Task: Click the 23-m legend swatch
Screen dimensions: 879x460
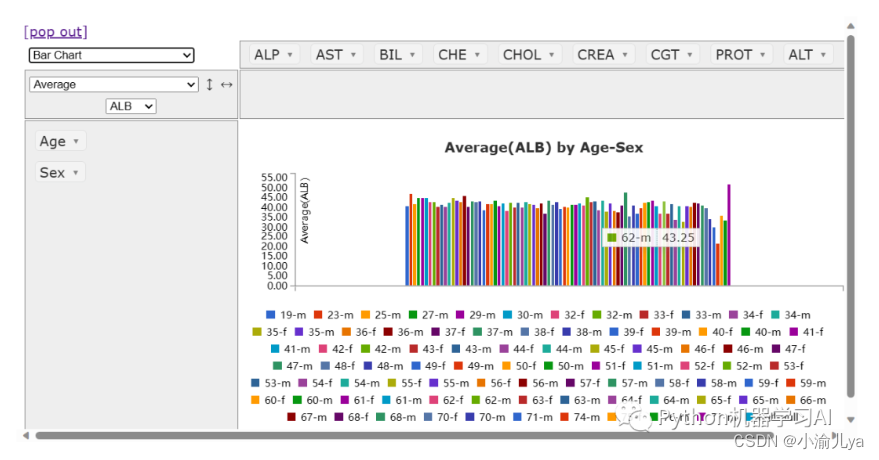Action: 318,315
